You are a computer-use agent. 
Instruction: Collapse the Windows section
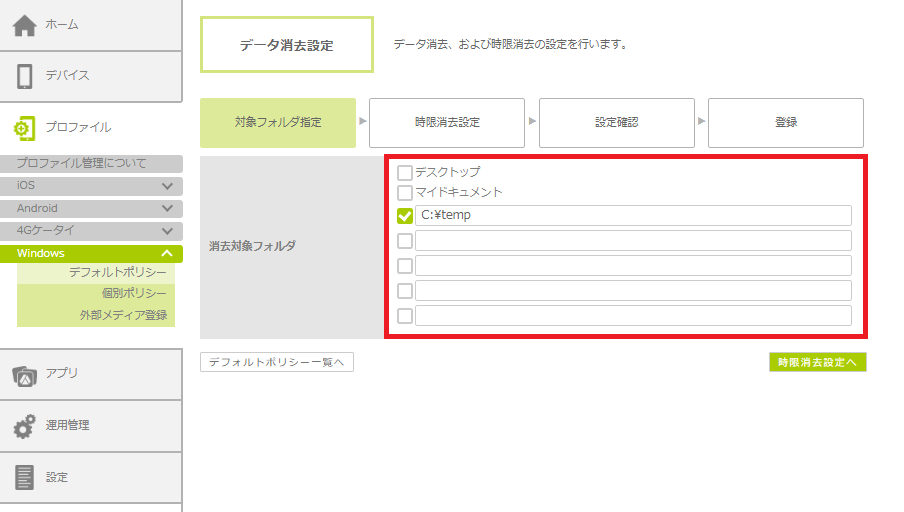[x=167, y=254]
